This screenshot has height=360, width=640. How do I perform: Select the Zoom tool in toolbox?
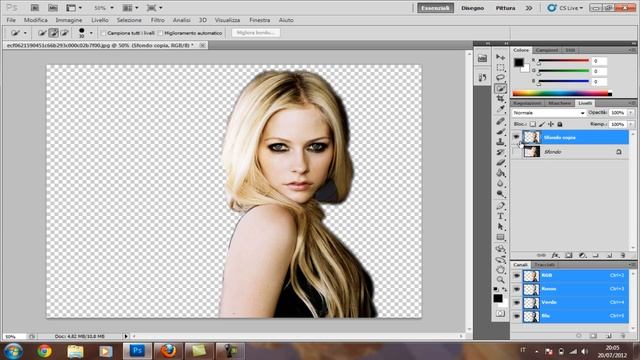(x=500, y=280)
